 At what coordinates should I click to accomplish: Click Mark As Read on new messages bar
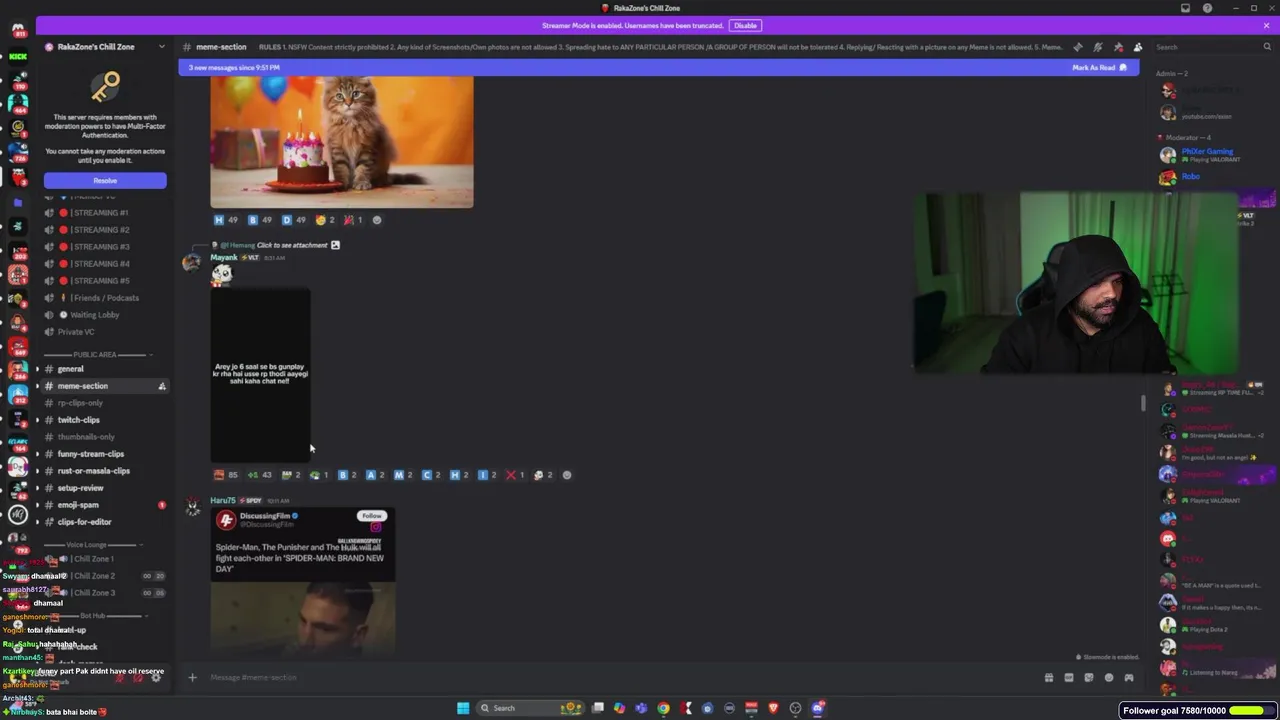point(1100,67)
